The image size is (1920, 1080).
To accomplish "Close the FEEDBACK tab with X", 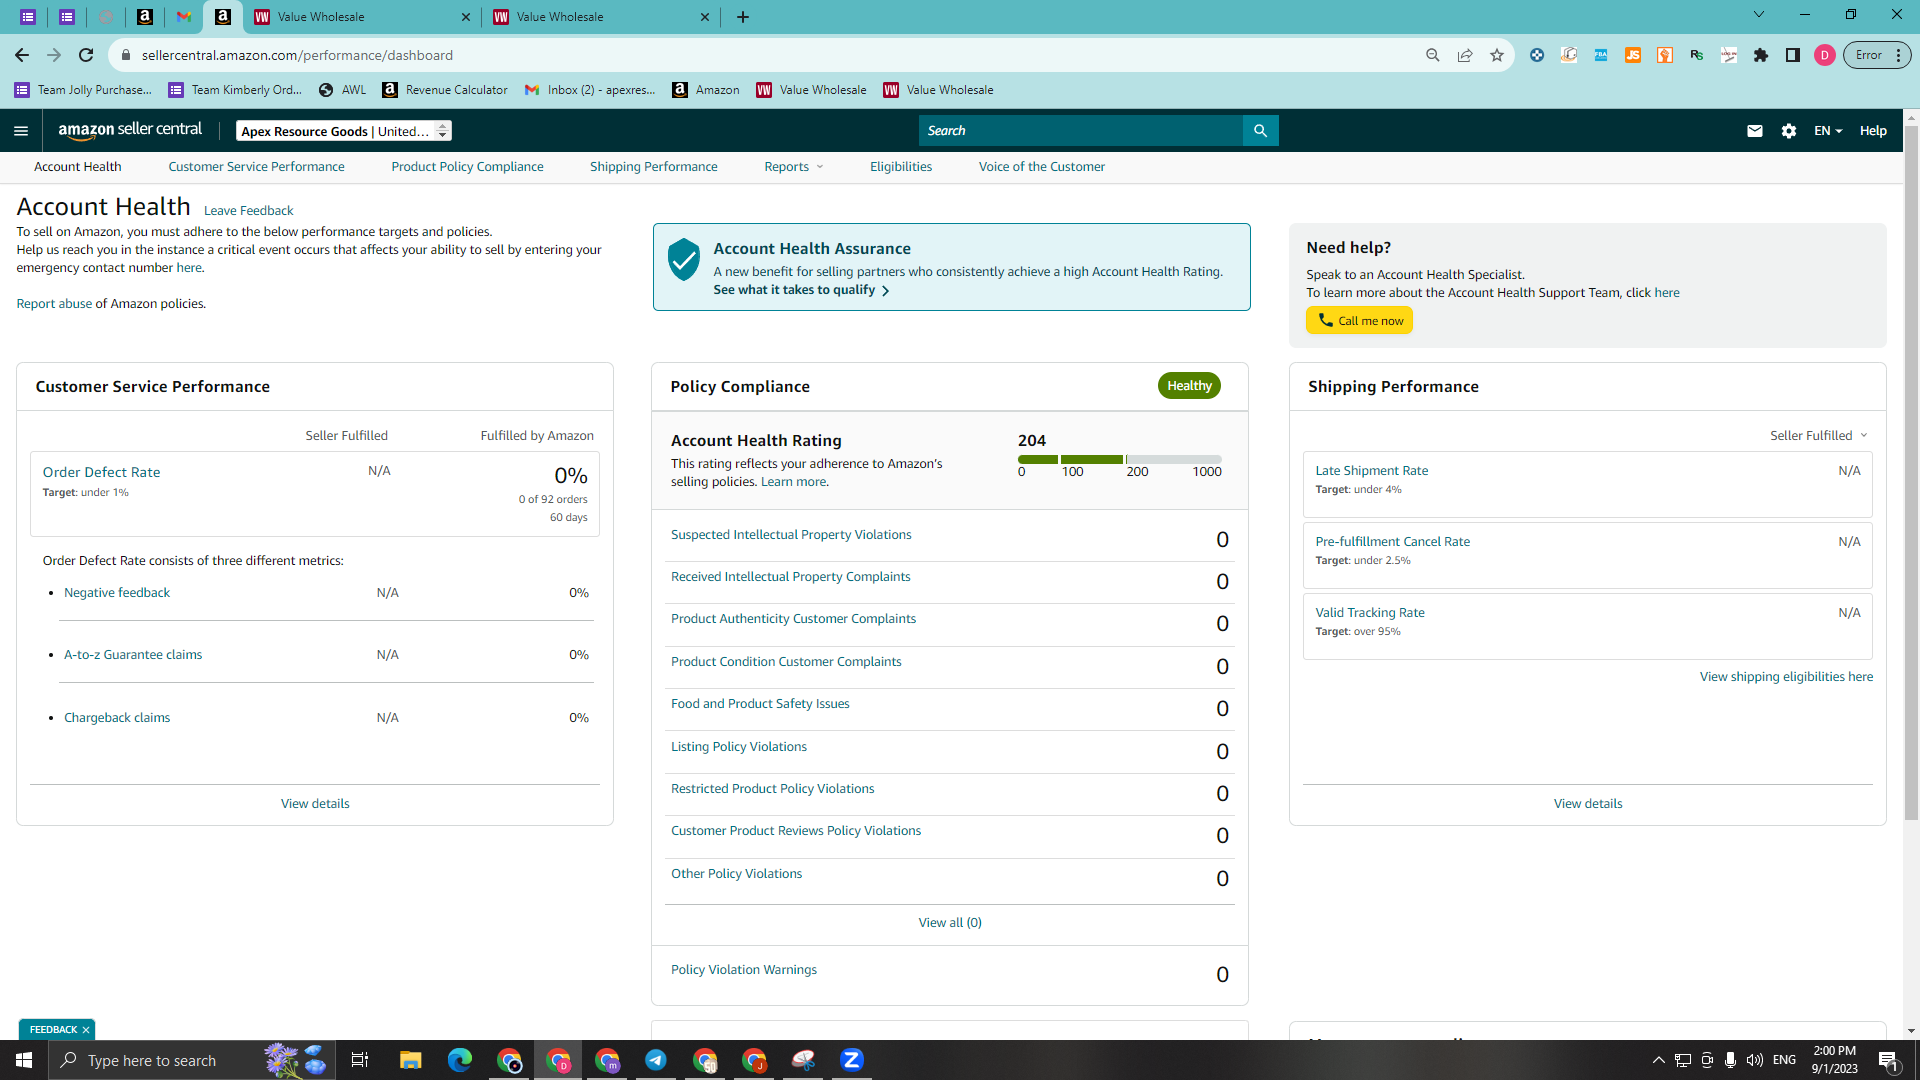I will [x=86, y=1030].
